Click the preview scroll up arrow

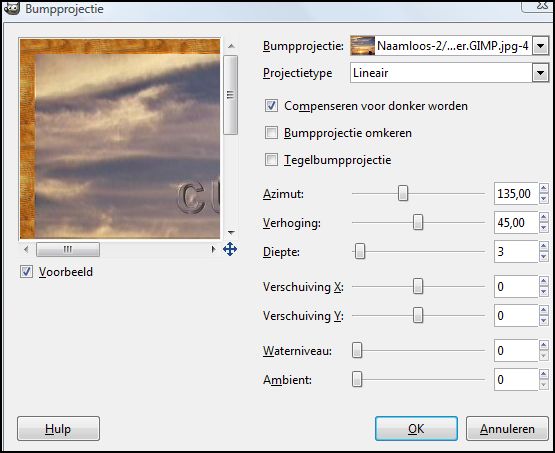click(231, 46)
